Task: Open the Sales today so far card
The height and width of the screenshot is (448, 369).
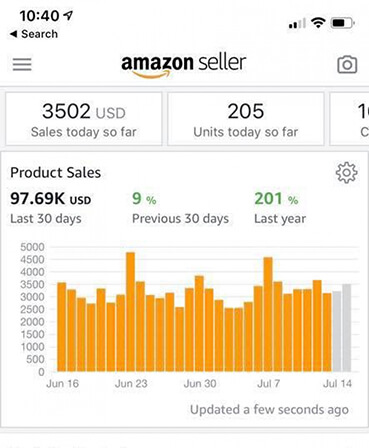Action: tap(84, 119)
